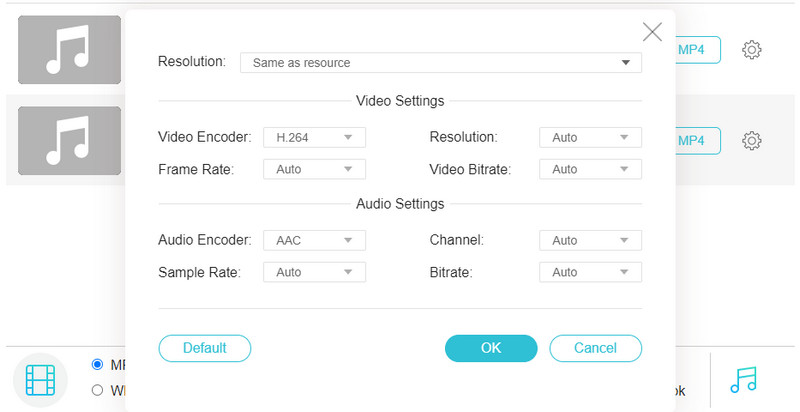Image resolution: width=800 pixels, height=412 pixels.
Task: Open the Channel dropdown
Action: (590, 240)
